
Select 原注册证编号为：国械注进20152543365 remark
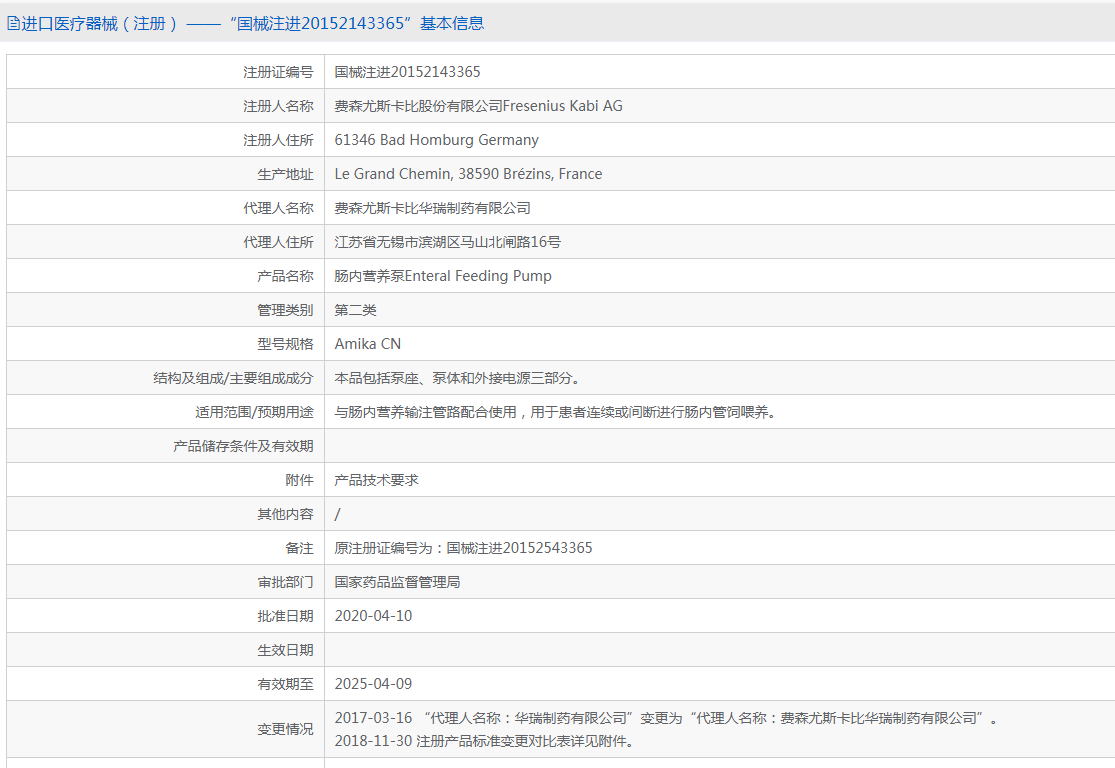click(463, 548)
